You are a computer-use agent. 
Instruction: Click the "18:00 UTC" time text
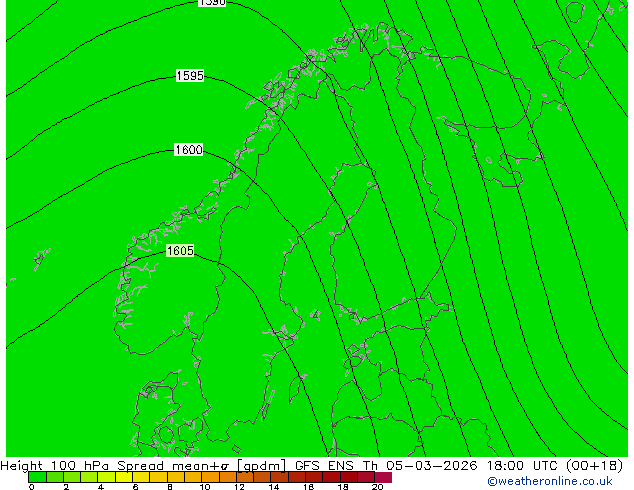point(522,466)
